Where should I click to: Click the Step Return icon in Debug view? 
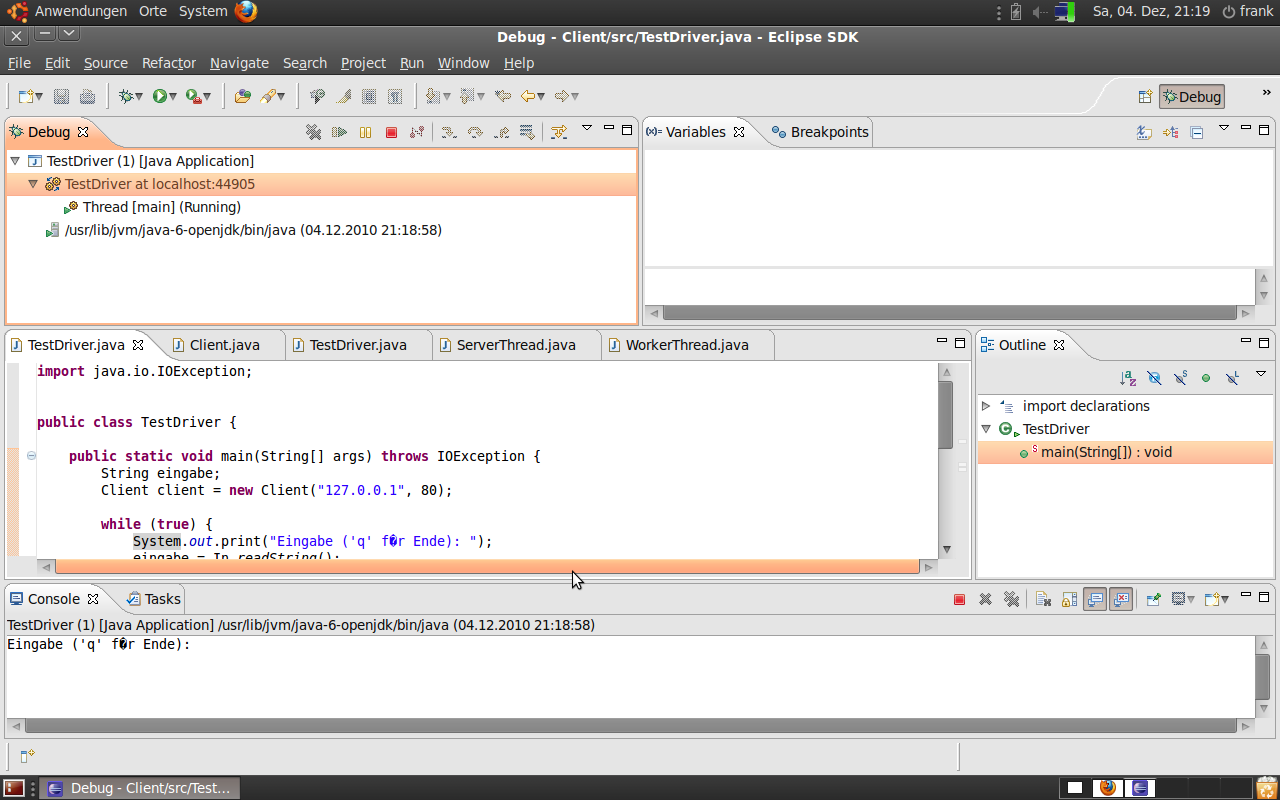tap(501, 131)
